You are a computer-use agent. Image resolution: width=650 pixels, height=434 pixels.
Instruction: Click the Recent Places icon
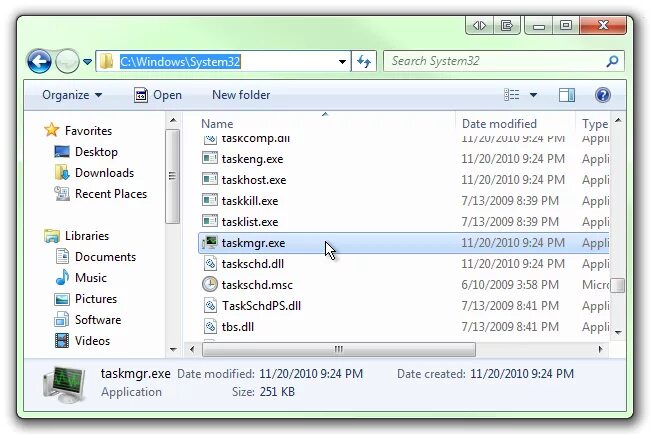62,194
